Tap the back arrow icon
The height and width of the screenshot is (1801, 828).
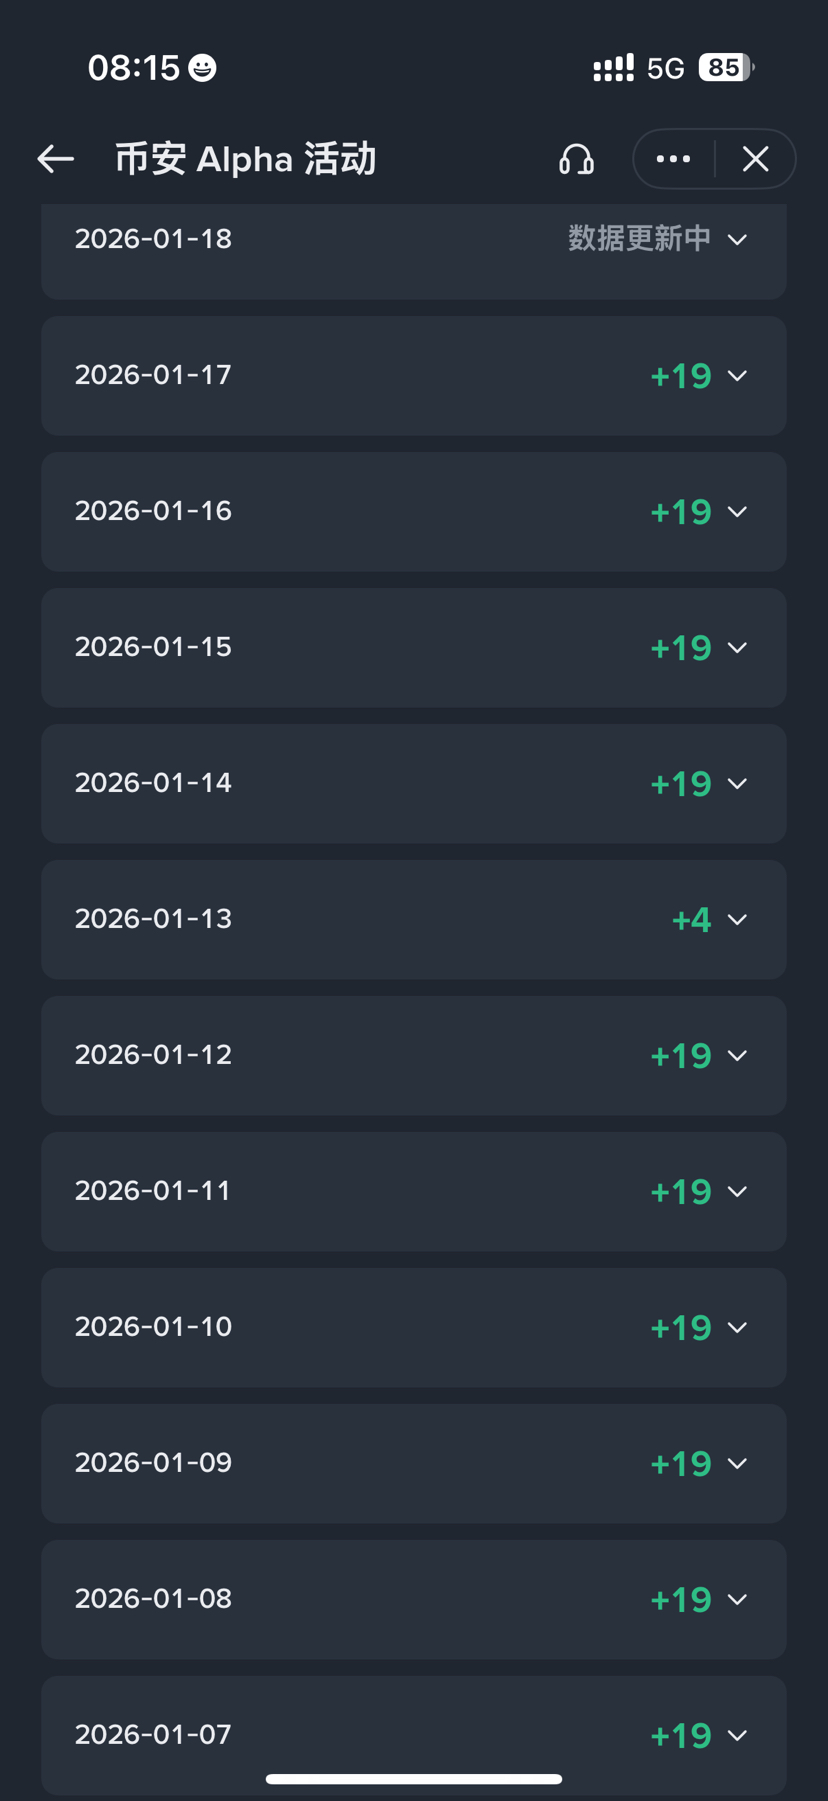pyautogui.click(x=56, y=159)
